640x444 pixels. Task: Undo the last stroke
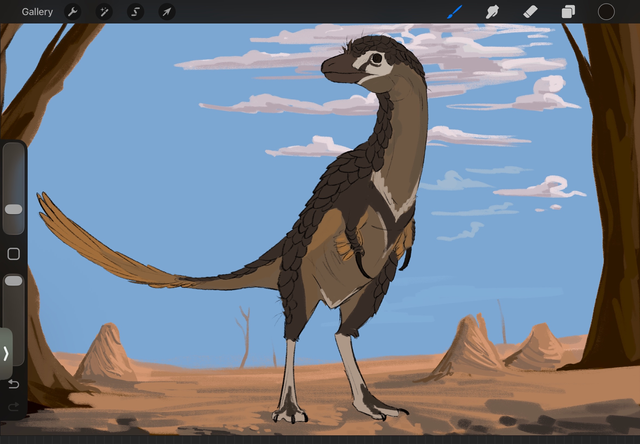tap(13, 384)
